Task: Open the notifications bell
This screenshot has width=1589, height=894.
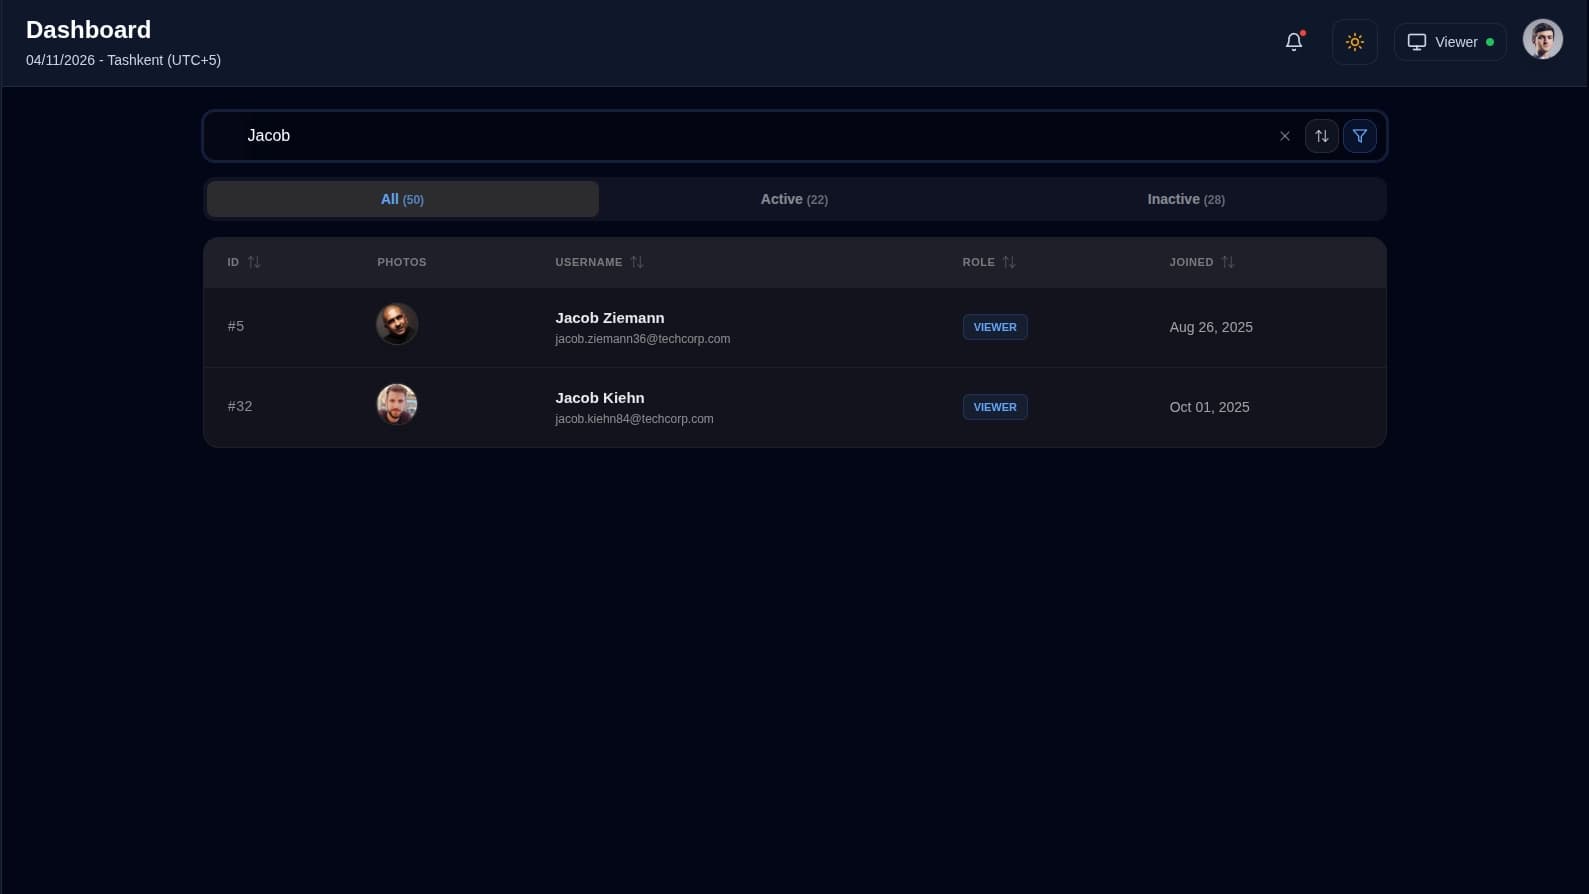Action: tap(1293, 42)
